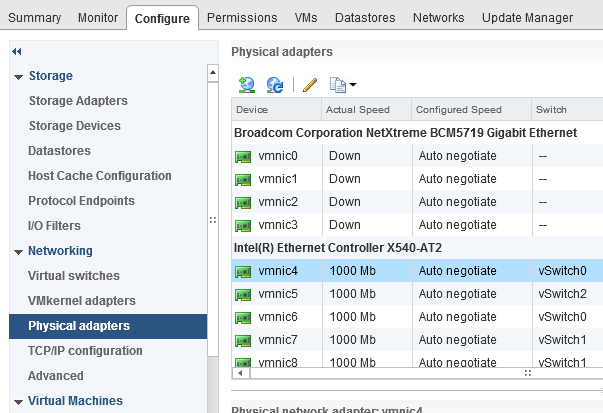Click the vmnic7 adapter card icon

pos(243,341)
